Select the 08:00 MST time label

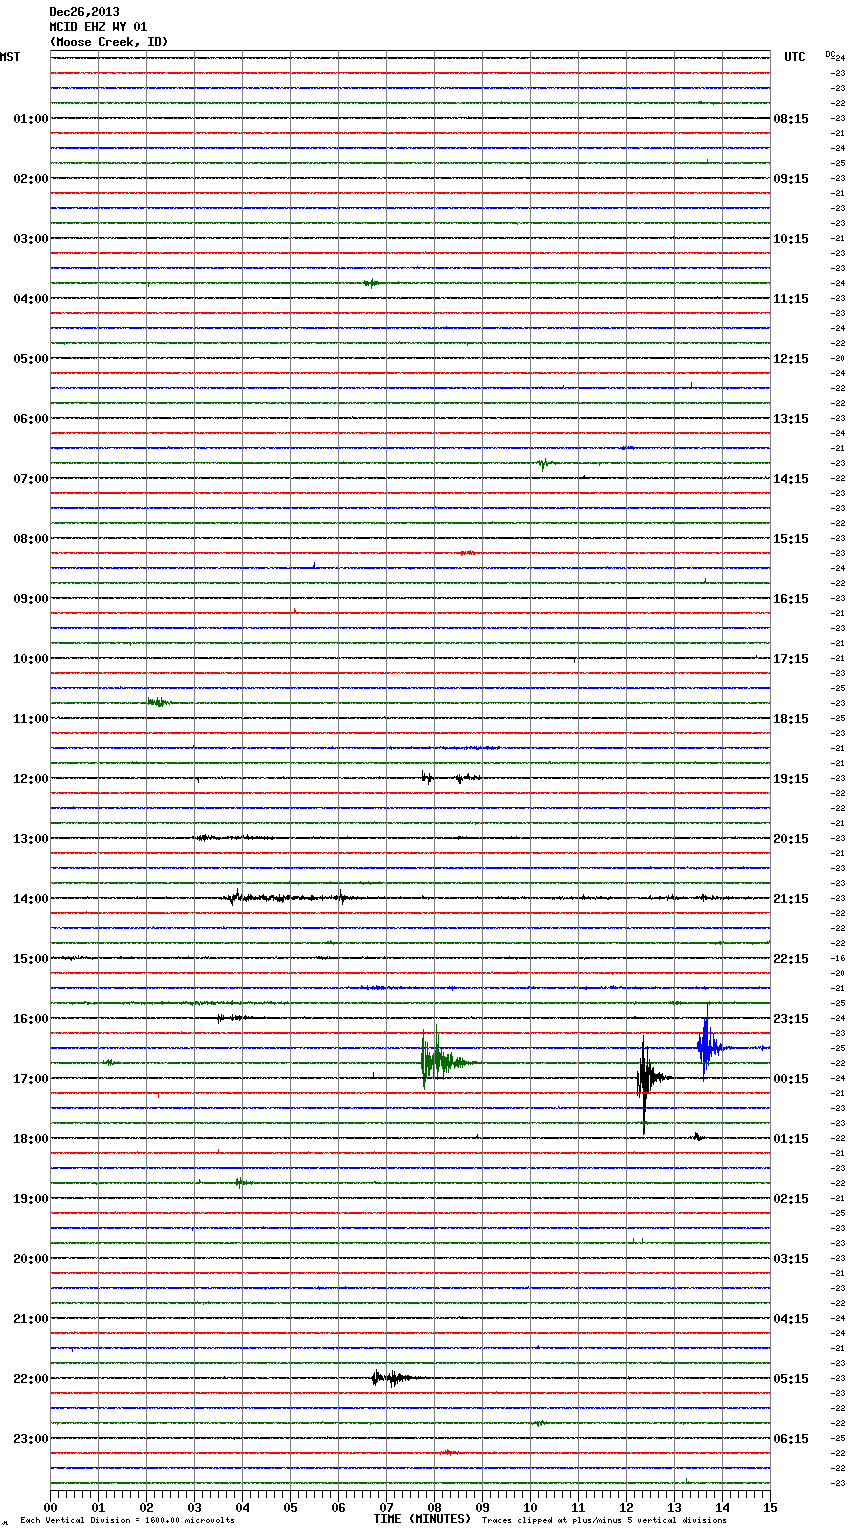[30, 539]
